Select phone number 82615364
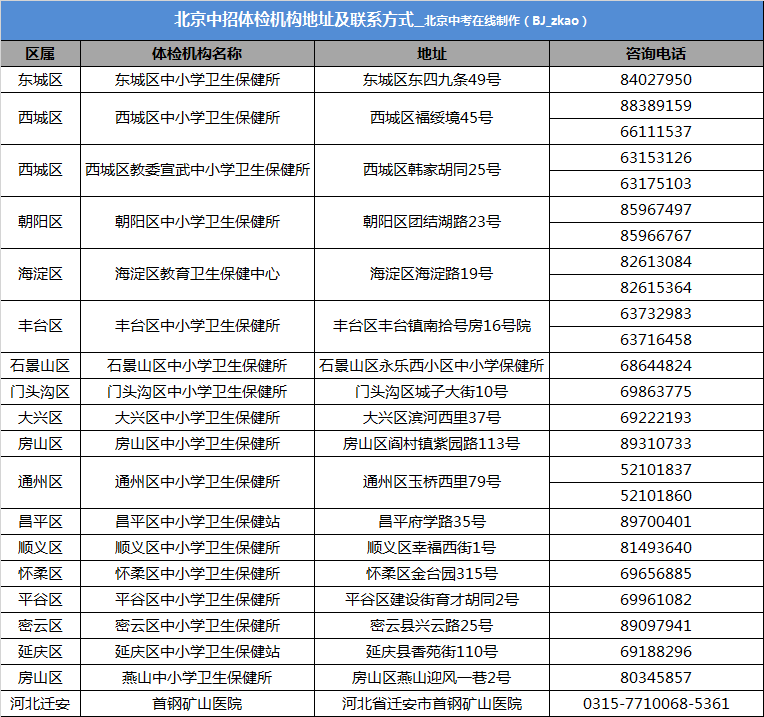The width and height of the screenshot is (764, 717). pyautogui.click(x=656, y=288)
